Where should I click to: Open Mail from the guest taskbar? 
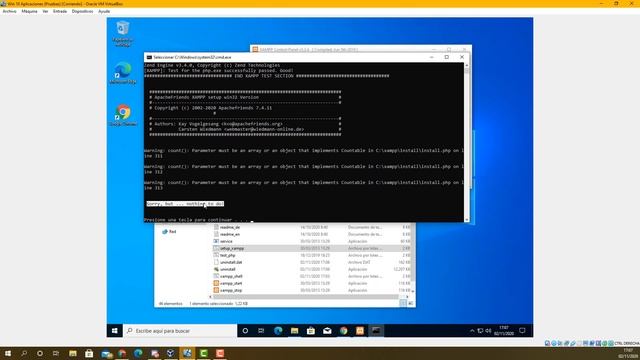click(327, 331)
